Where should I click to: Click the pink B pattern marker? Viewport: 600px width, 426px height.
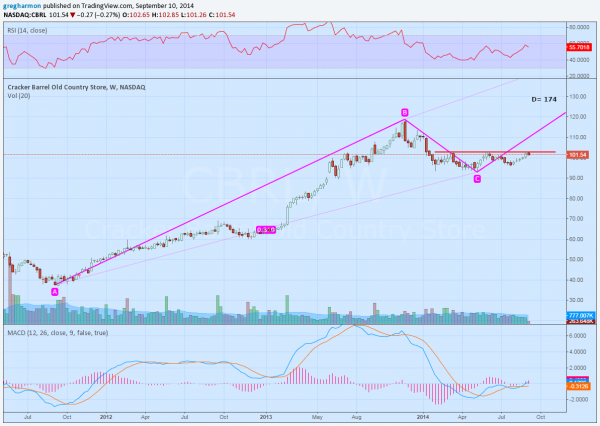tap(404, 112)
